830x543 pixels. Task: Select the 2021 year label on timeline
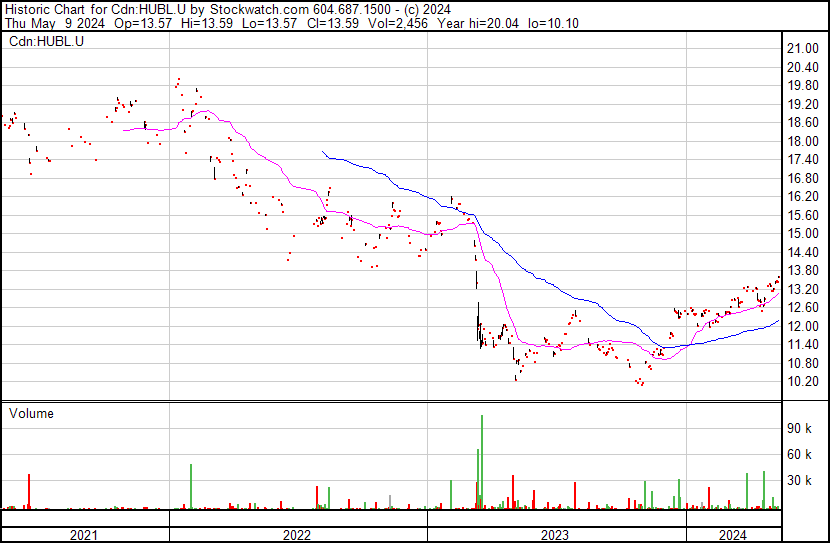click(x=84, y=535)
